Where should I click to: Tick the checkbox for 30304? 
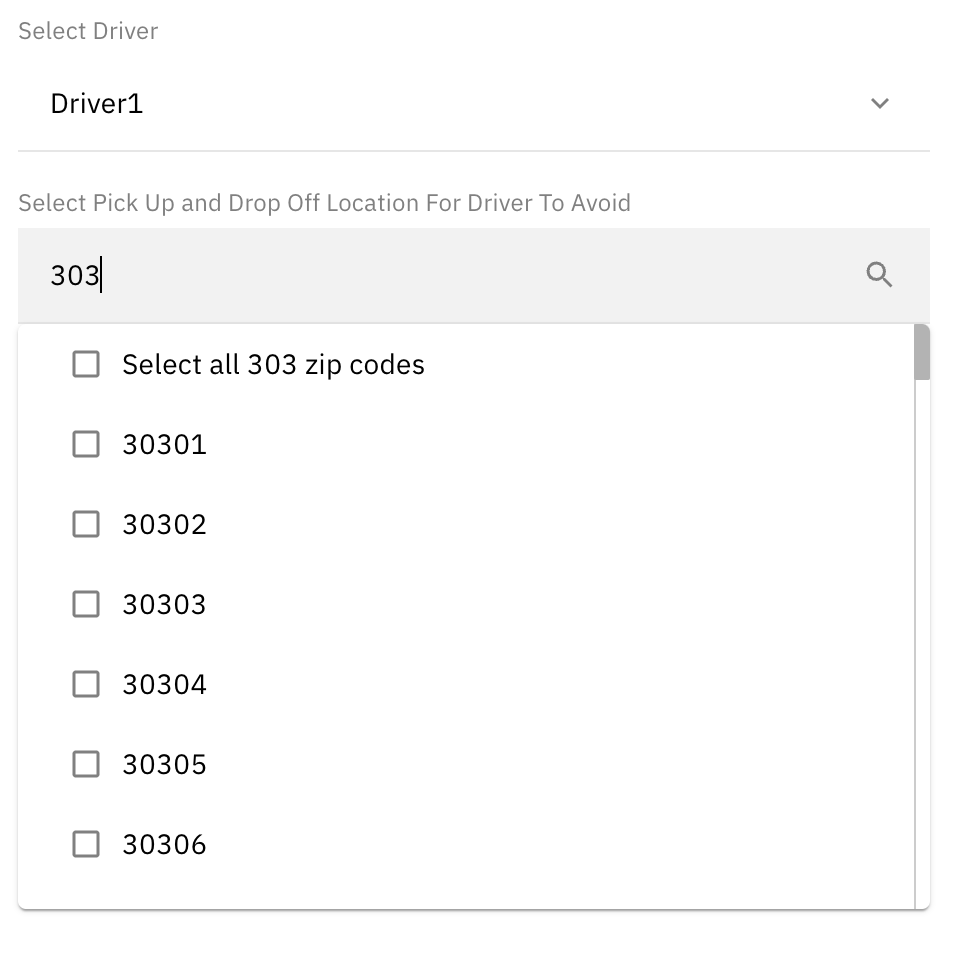click(x=85, y=684)
